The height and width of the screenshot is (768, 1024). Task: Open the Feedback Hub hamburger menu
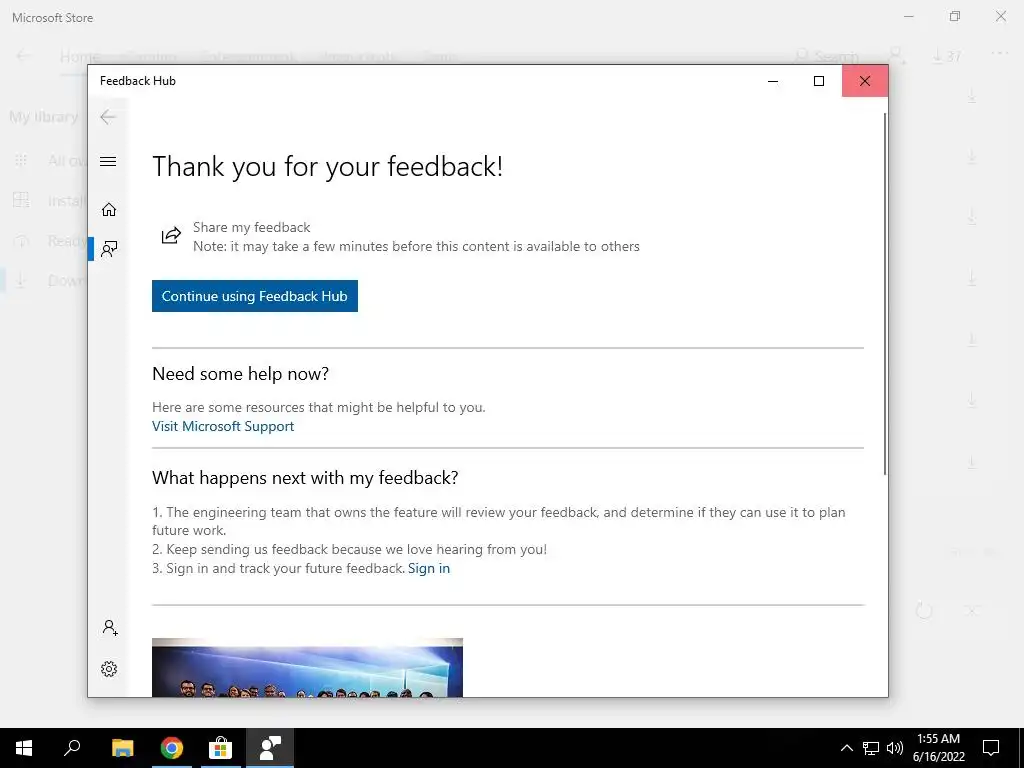(108, 161)
